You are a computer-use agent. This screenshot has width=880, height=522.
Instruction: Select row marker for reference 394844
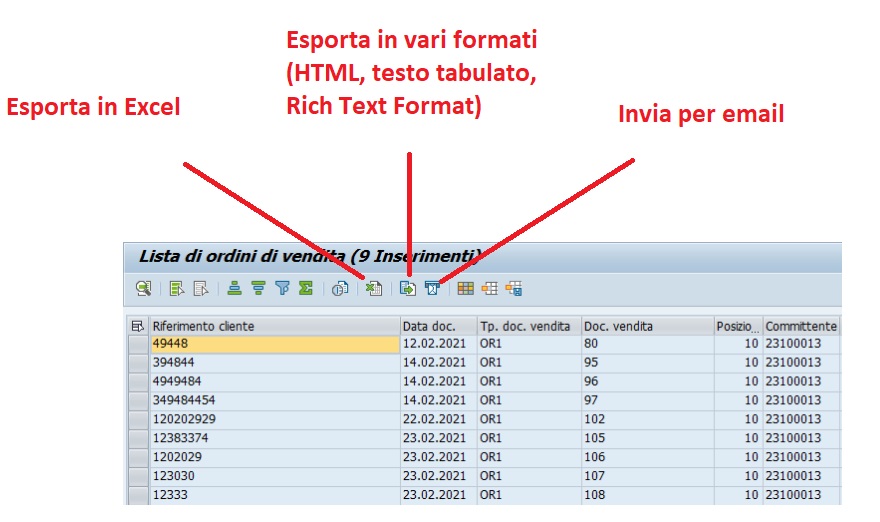(x=138, y=363)
